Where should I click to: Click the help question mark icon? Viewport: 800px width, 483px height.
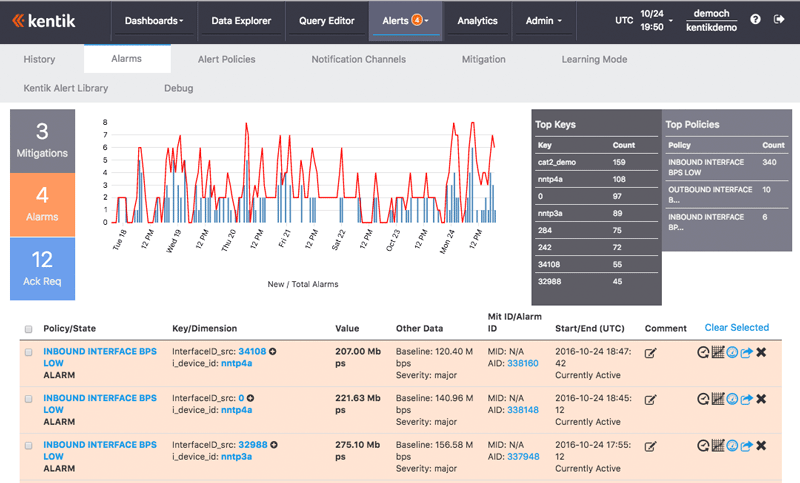coord(755,20)
